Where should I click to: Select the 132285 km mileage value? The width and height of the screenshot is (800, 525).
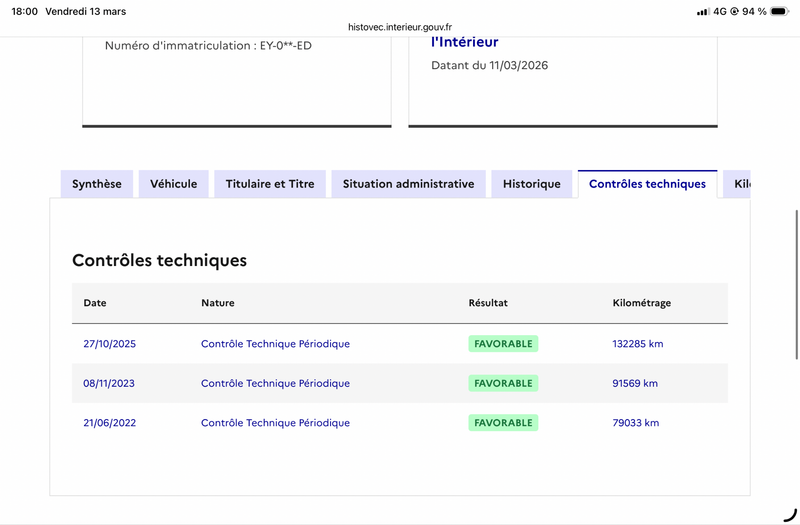coord(638,344)
